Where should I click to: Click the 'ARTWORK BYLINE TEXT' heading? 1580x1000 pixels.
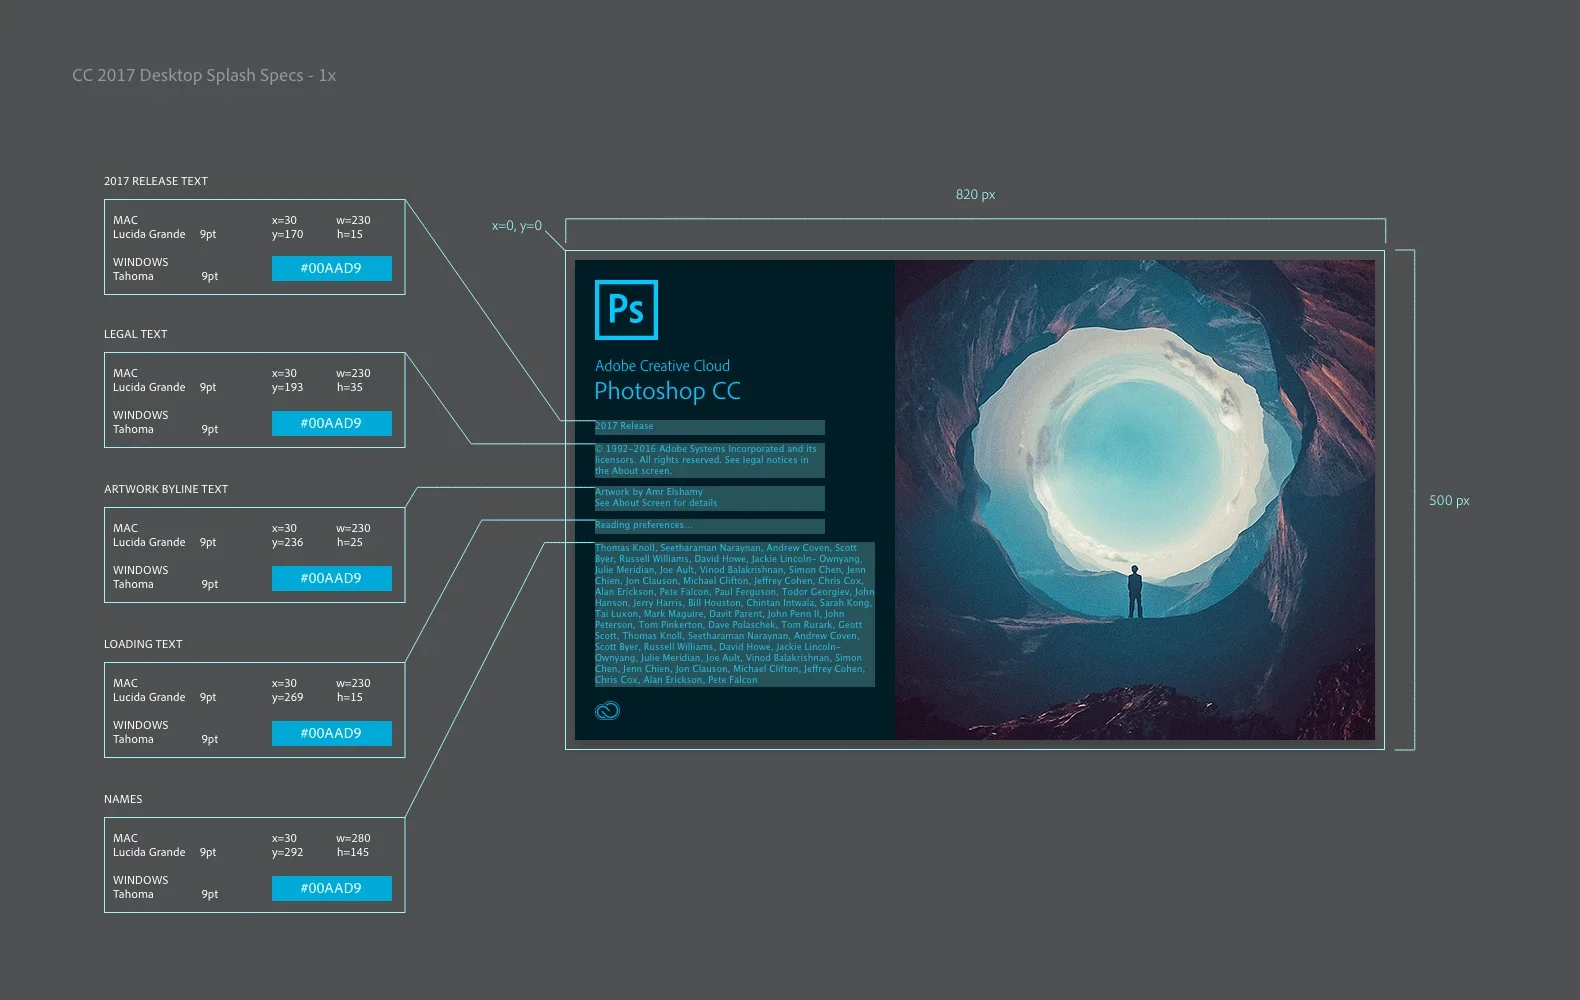tap(166, 489)
